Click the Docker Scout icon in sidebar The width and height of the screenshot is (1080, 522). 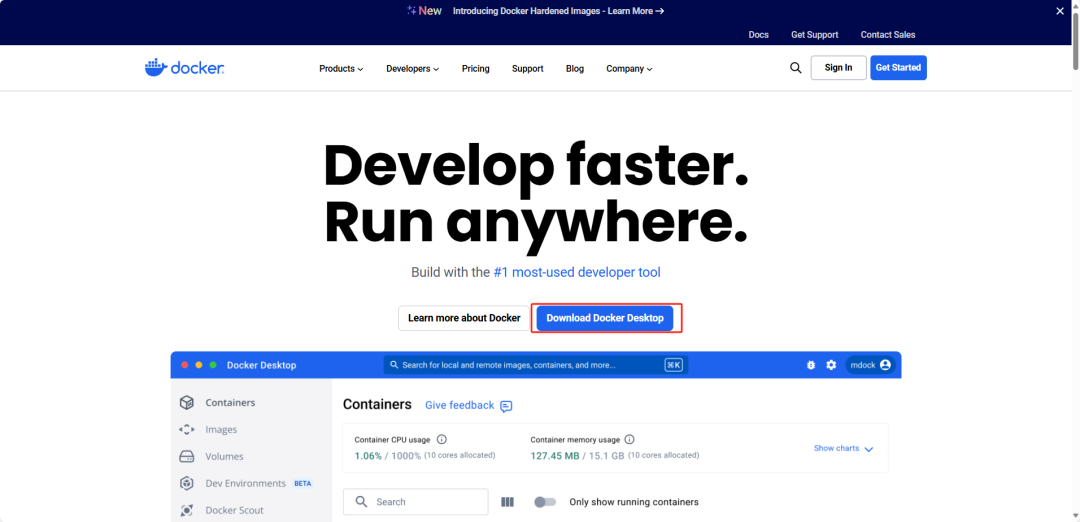point(187,510)
